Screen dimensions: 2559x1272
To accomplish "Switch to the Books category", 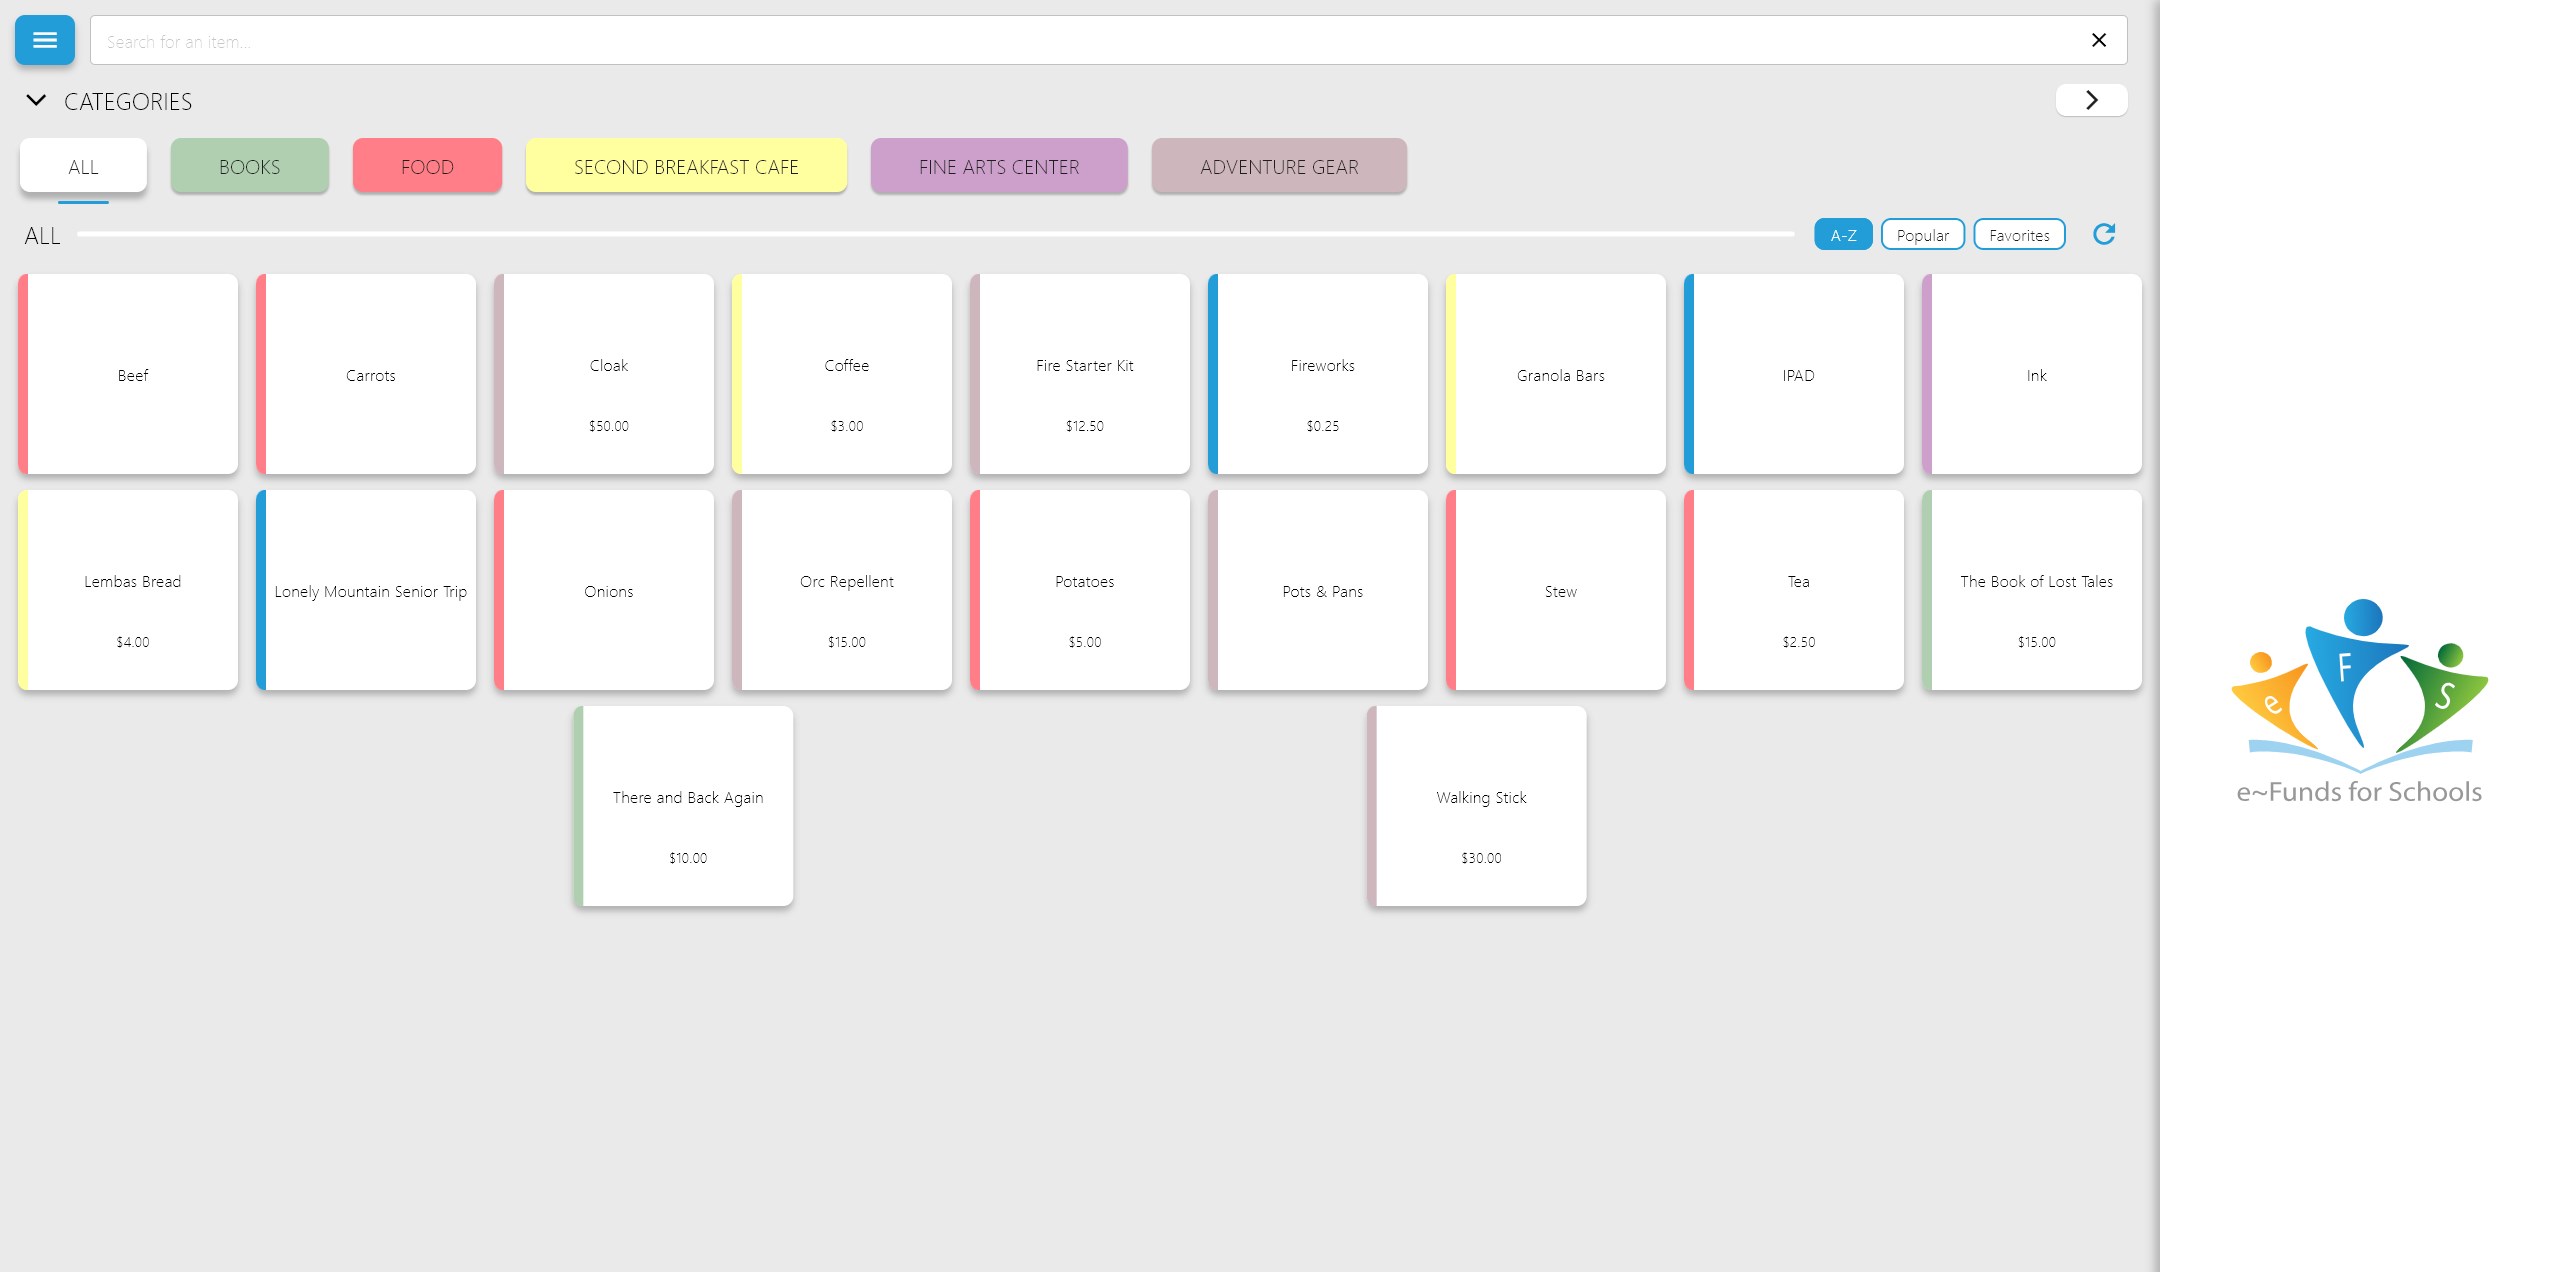I will coord(249,167).
